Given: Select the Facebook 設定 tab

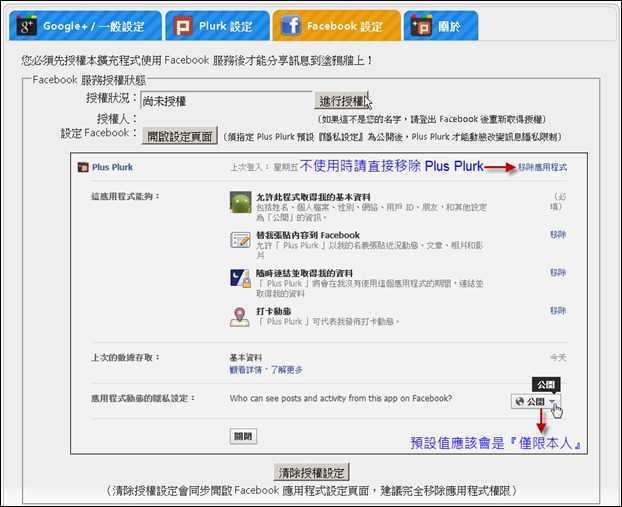Looking at the screenshot, I should [337, 26].
